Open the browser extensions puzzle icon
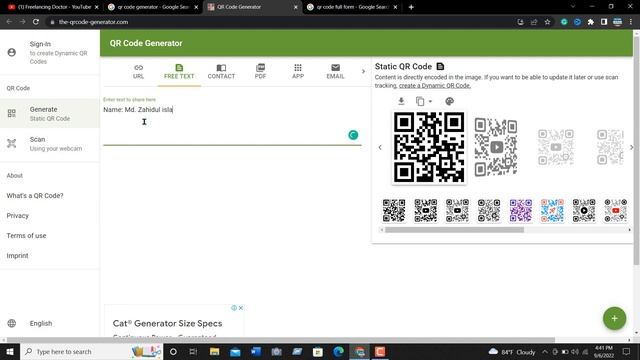 click(x=591, y=22)
